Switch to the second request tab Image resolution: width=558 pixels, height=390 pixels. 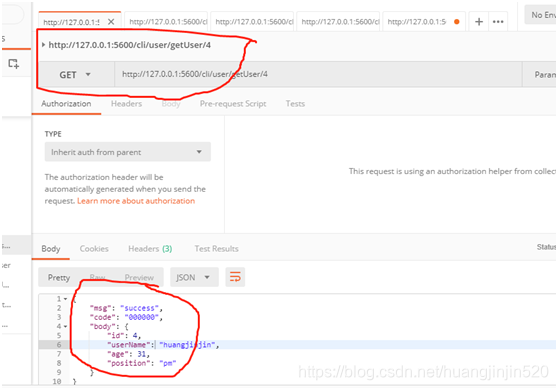(x=167, y=22)
